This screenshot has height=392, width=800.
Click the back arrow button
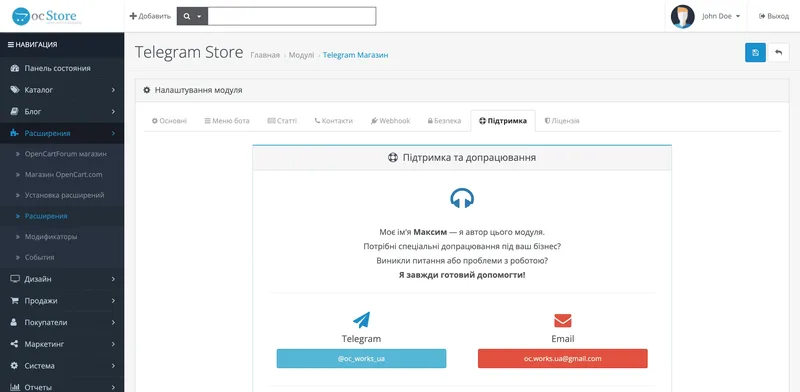(779, 53)
